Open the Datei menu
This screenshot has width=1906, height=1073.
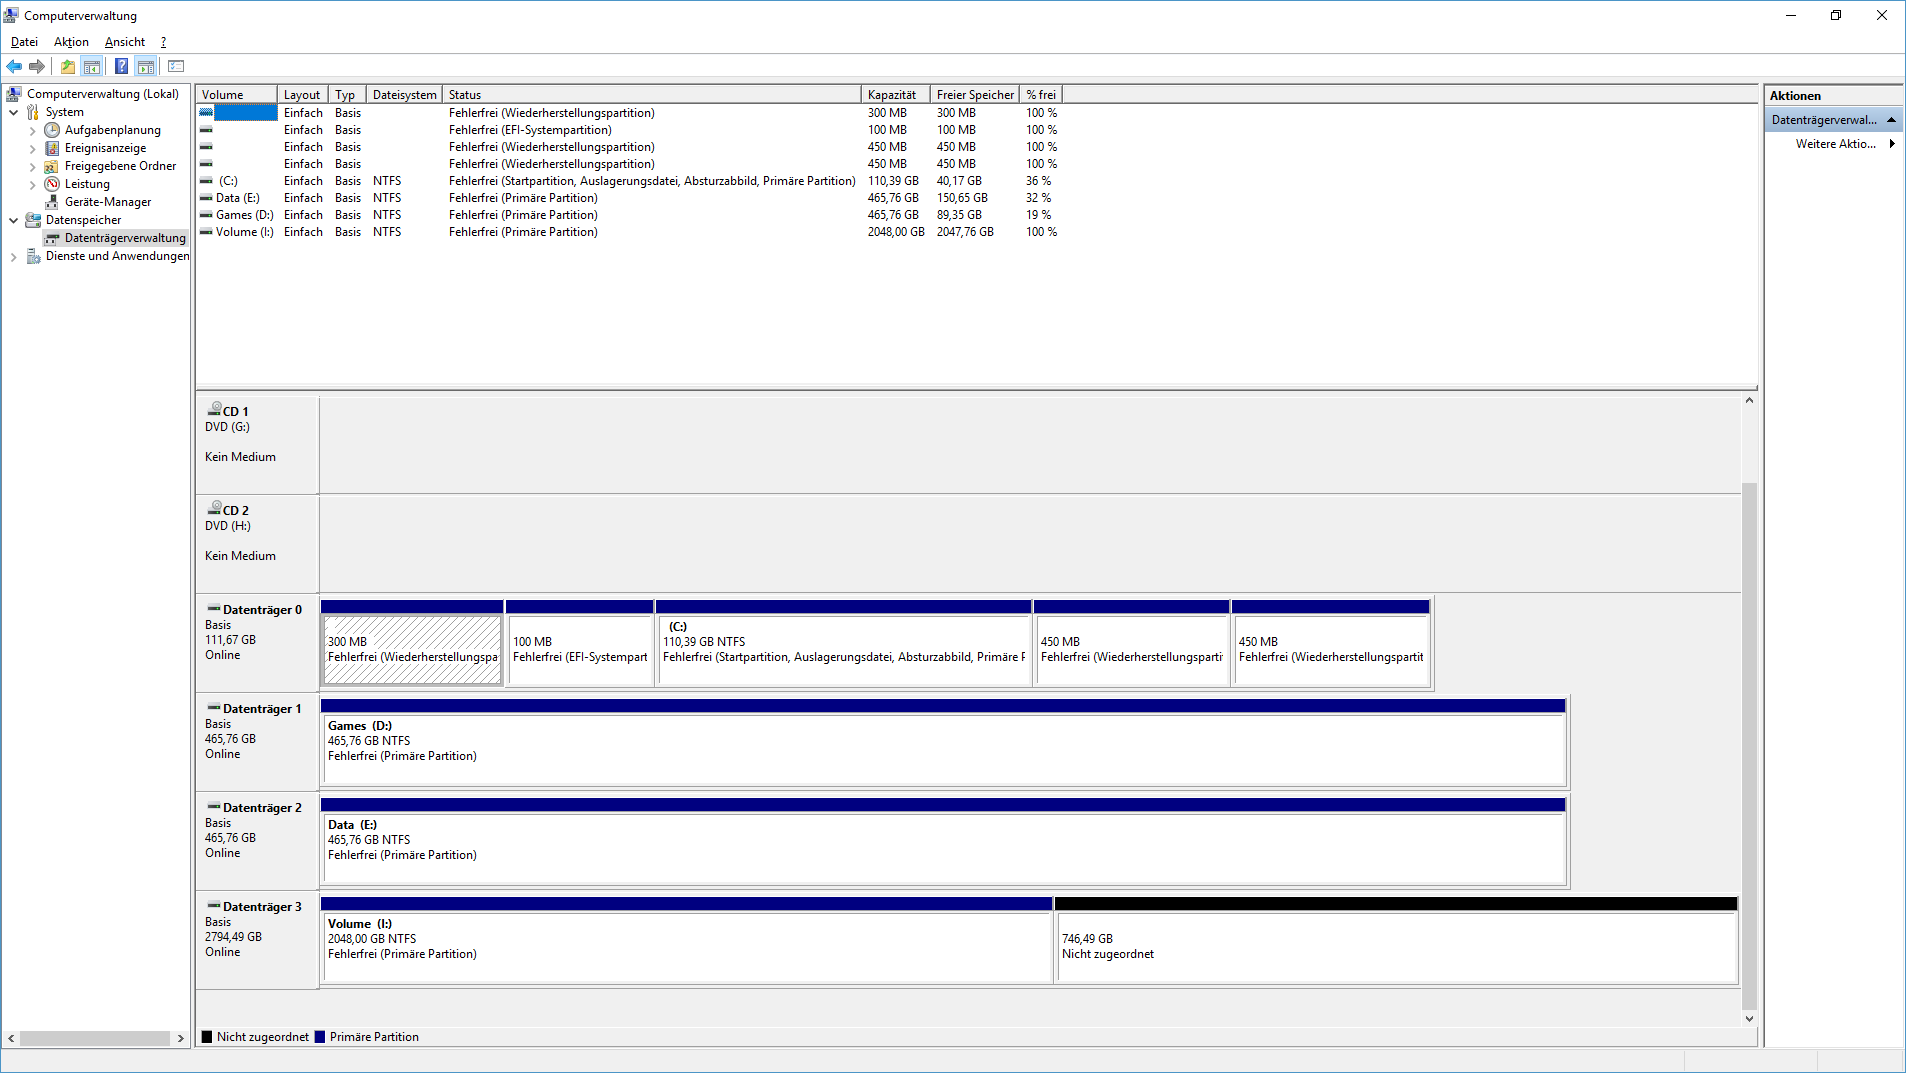click(24, 42)
